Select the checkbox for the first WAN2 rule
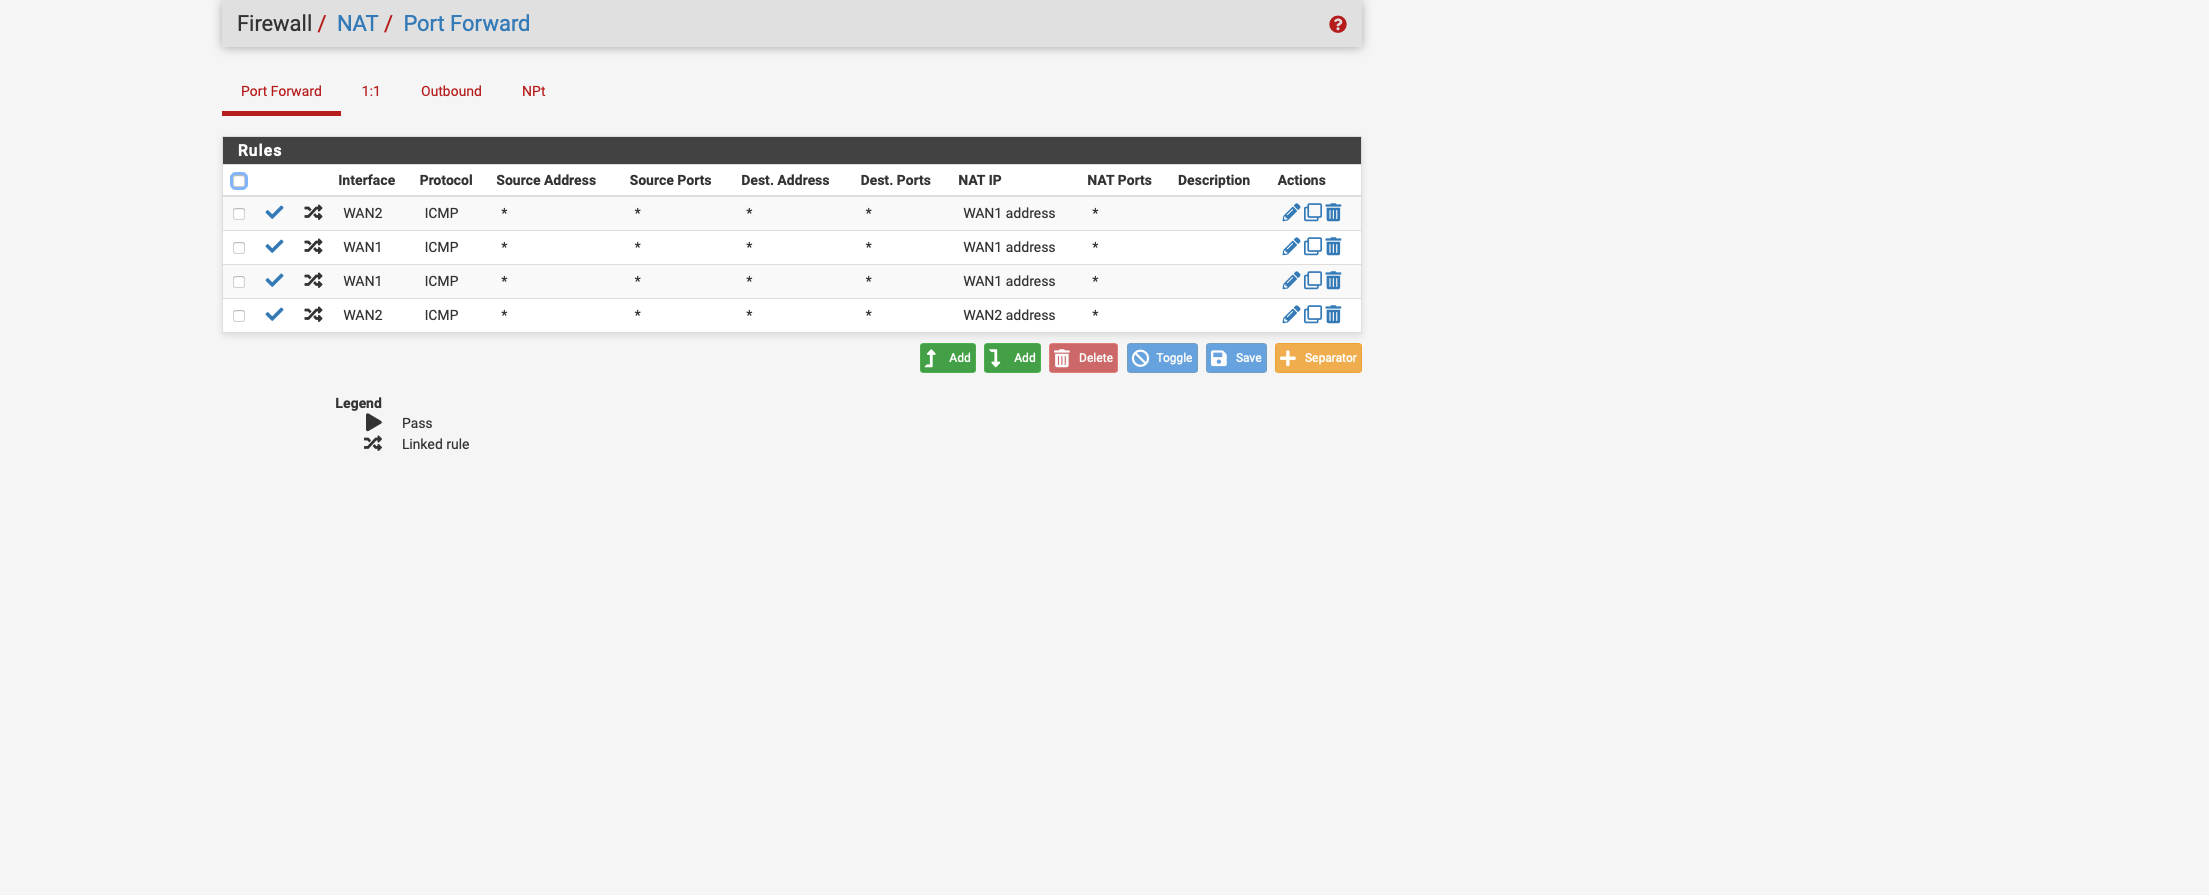The width and height of the screenshot is (2209, 895). tap(239, 214)
